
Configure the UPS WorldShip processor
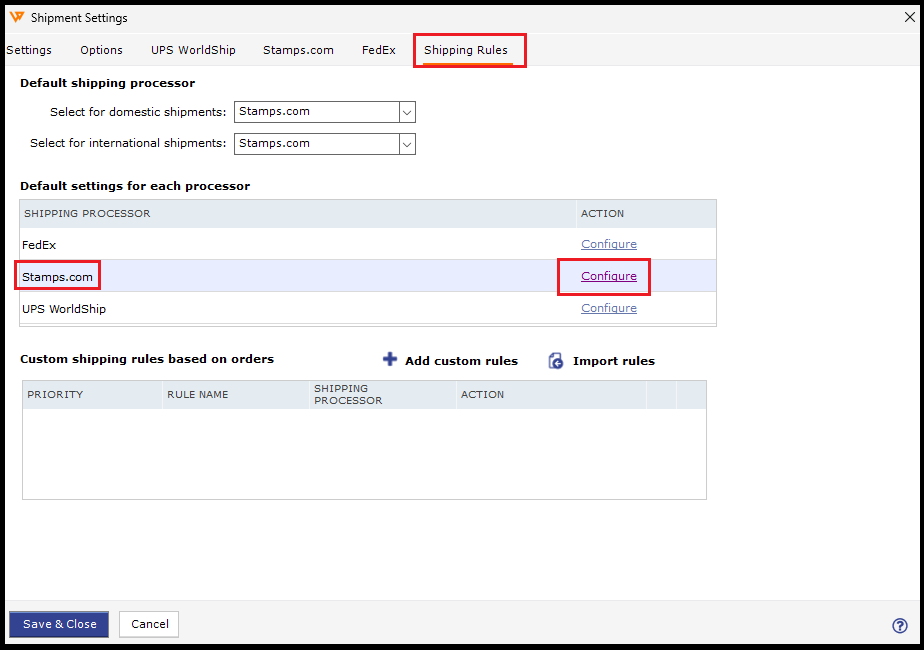pyautogui.click(x=609, y=308)
